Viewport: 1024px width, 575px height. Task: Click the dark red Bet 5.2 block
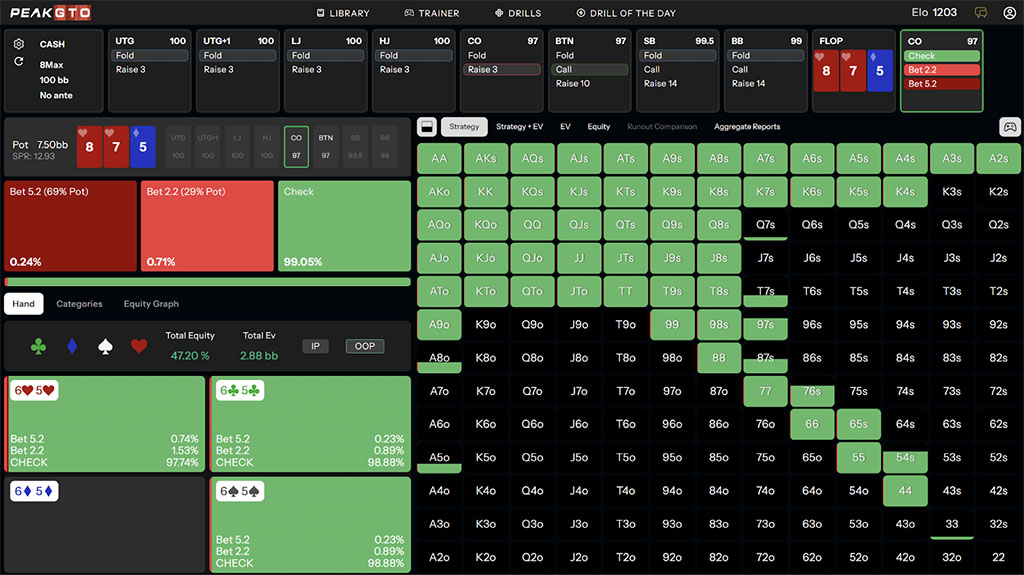70,226
